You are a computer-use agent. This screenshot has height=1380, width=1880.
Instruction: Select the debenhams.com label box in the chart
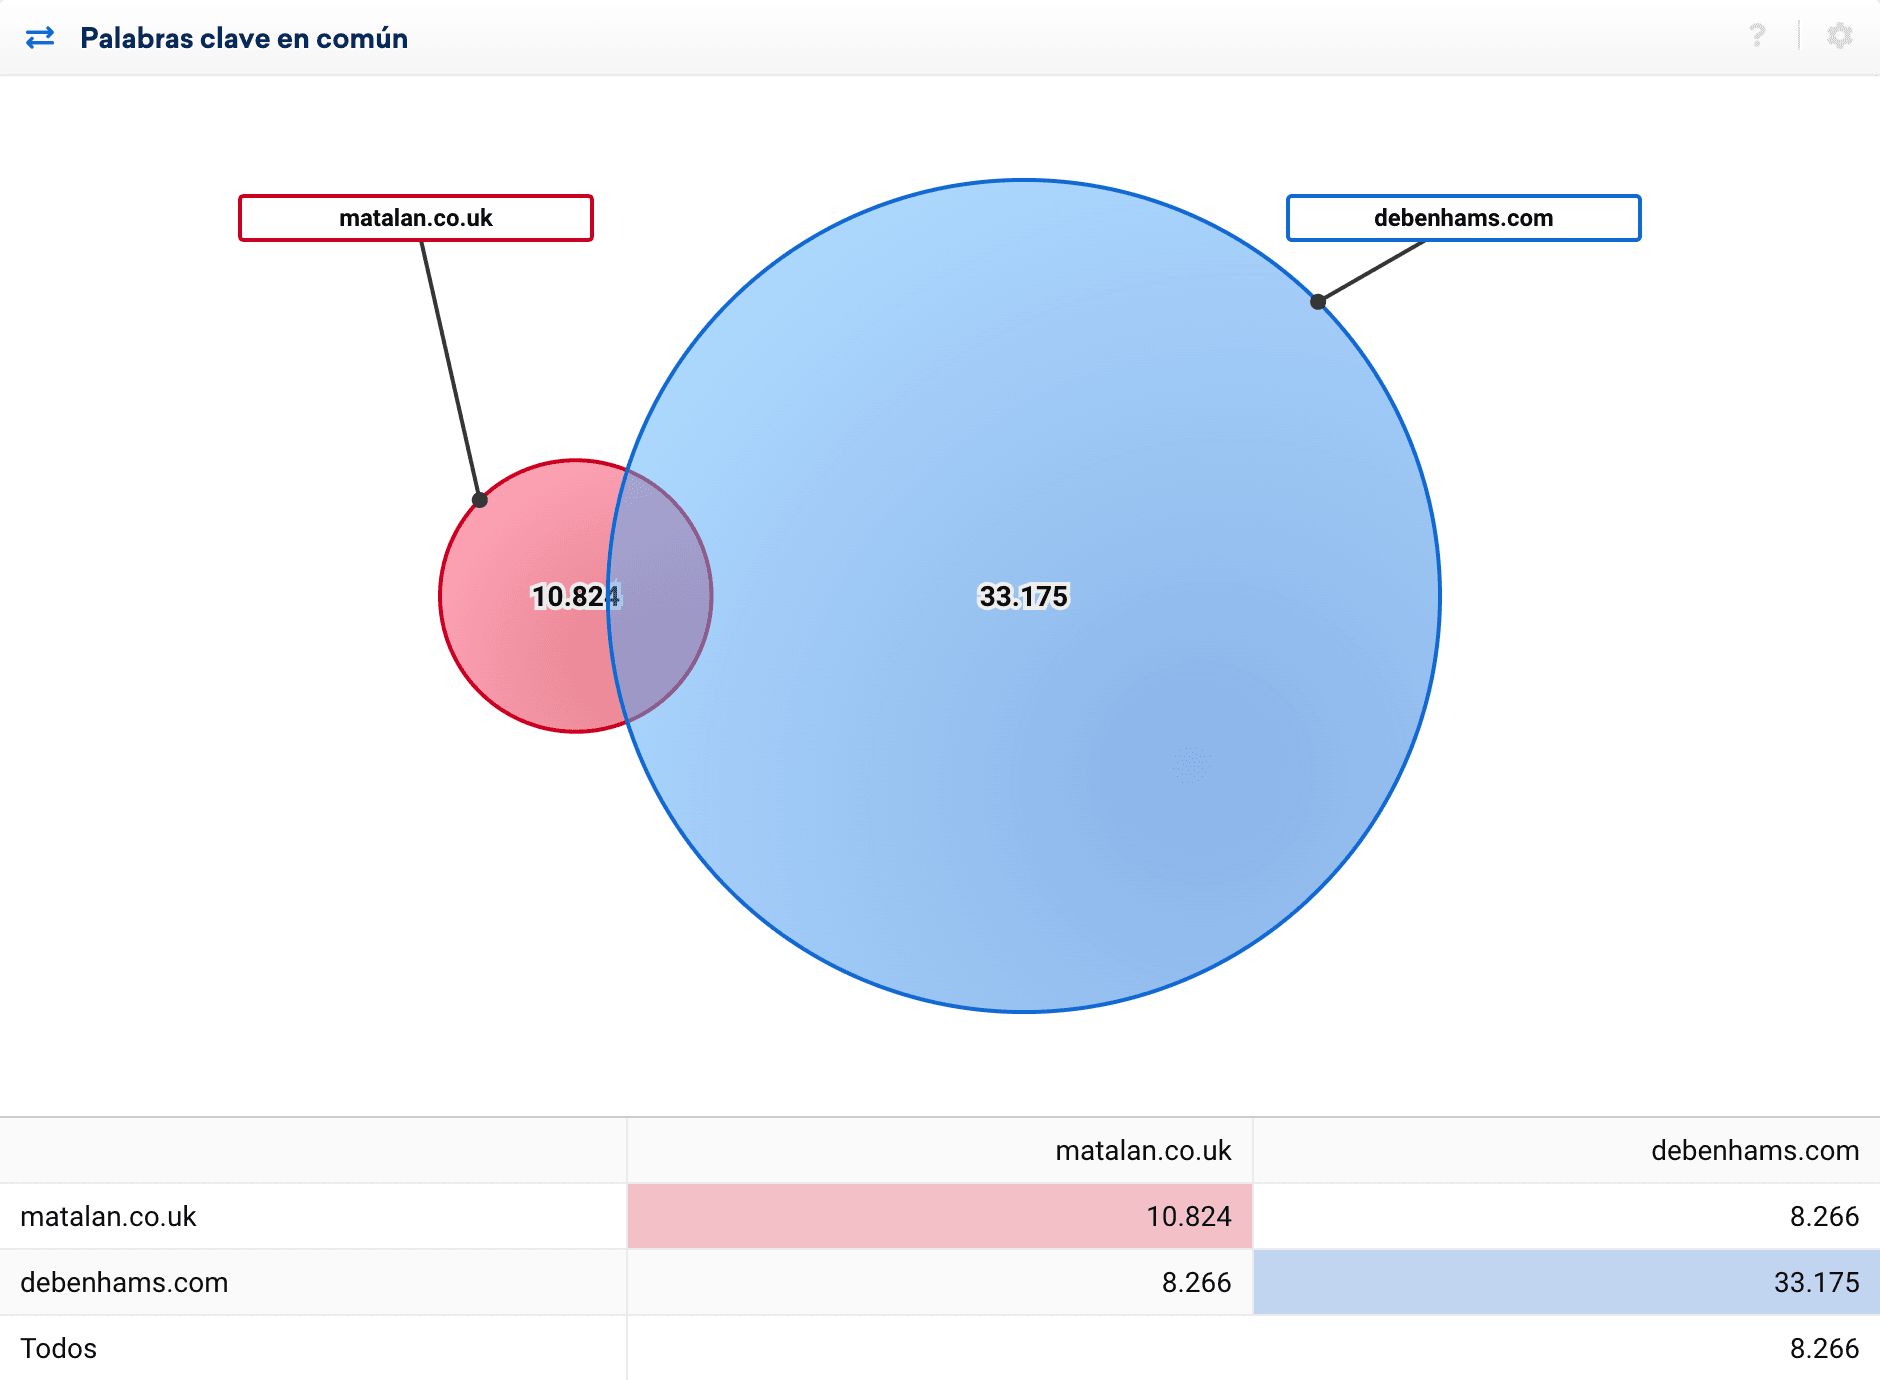(1463, 218)
